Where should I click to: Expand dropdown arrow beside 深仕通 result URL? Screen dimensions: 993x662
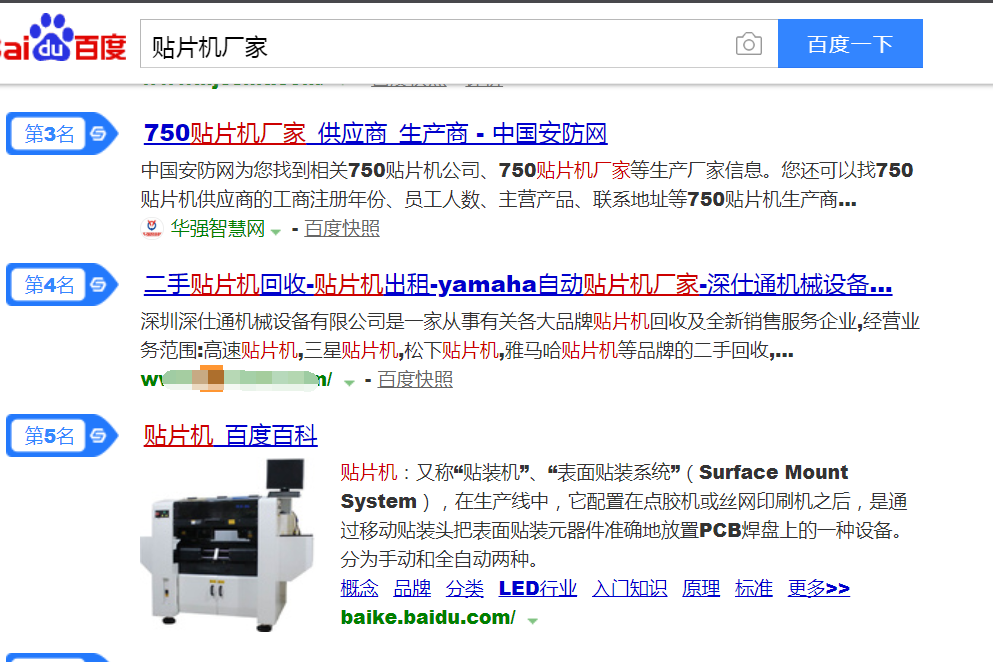[349, 382]
